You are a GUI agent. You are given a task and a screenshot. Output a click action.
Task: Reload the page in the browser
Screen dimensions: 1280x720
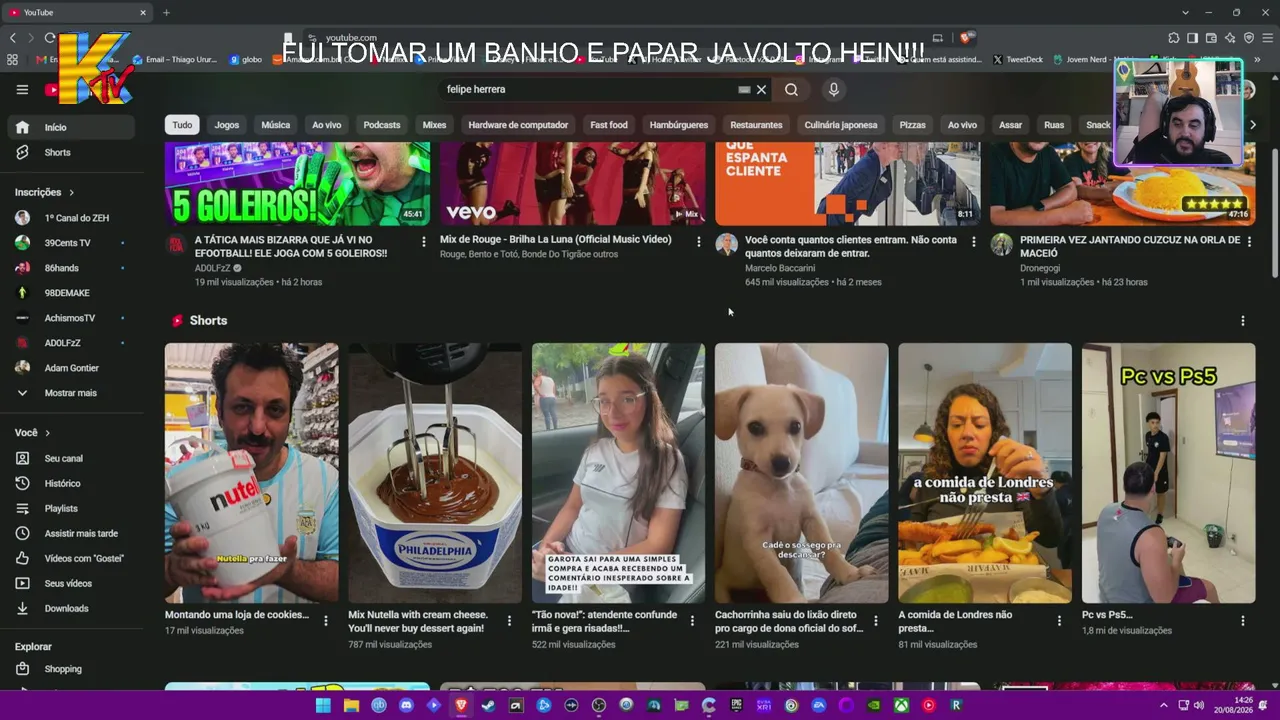tap(50, 37)
